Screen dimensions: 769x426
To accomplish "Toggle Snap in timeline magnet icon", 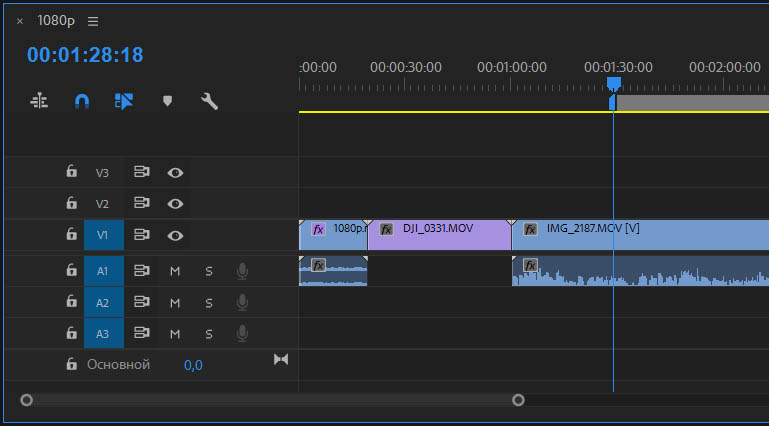I will (x=81, y=101).
